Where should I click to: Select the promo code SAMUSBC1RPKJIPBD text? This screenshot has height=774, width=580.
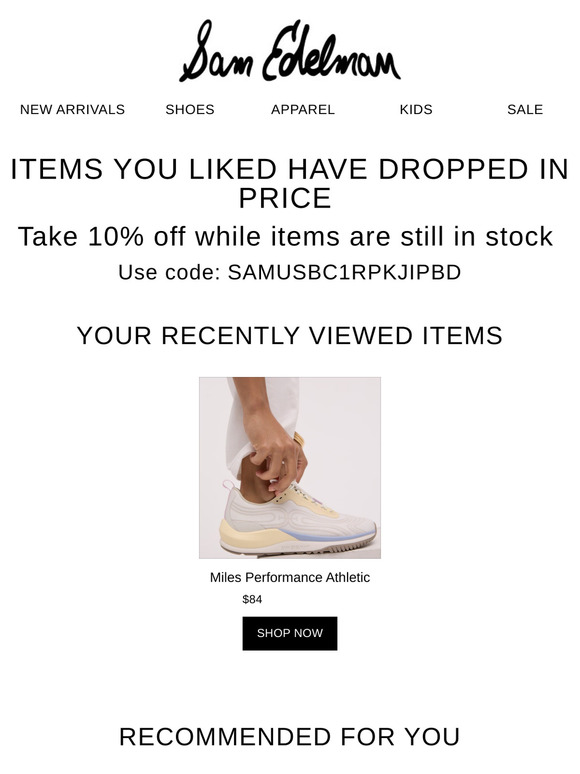[x=344, y=272]
